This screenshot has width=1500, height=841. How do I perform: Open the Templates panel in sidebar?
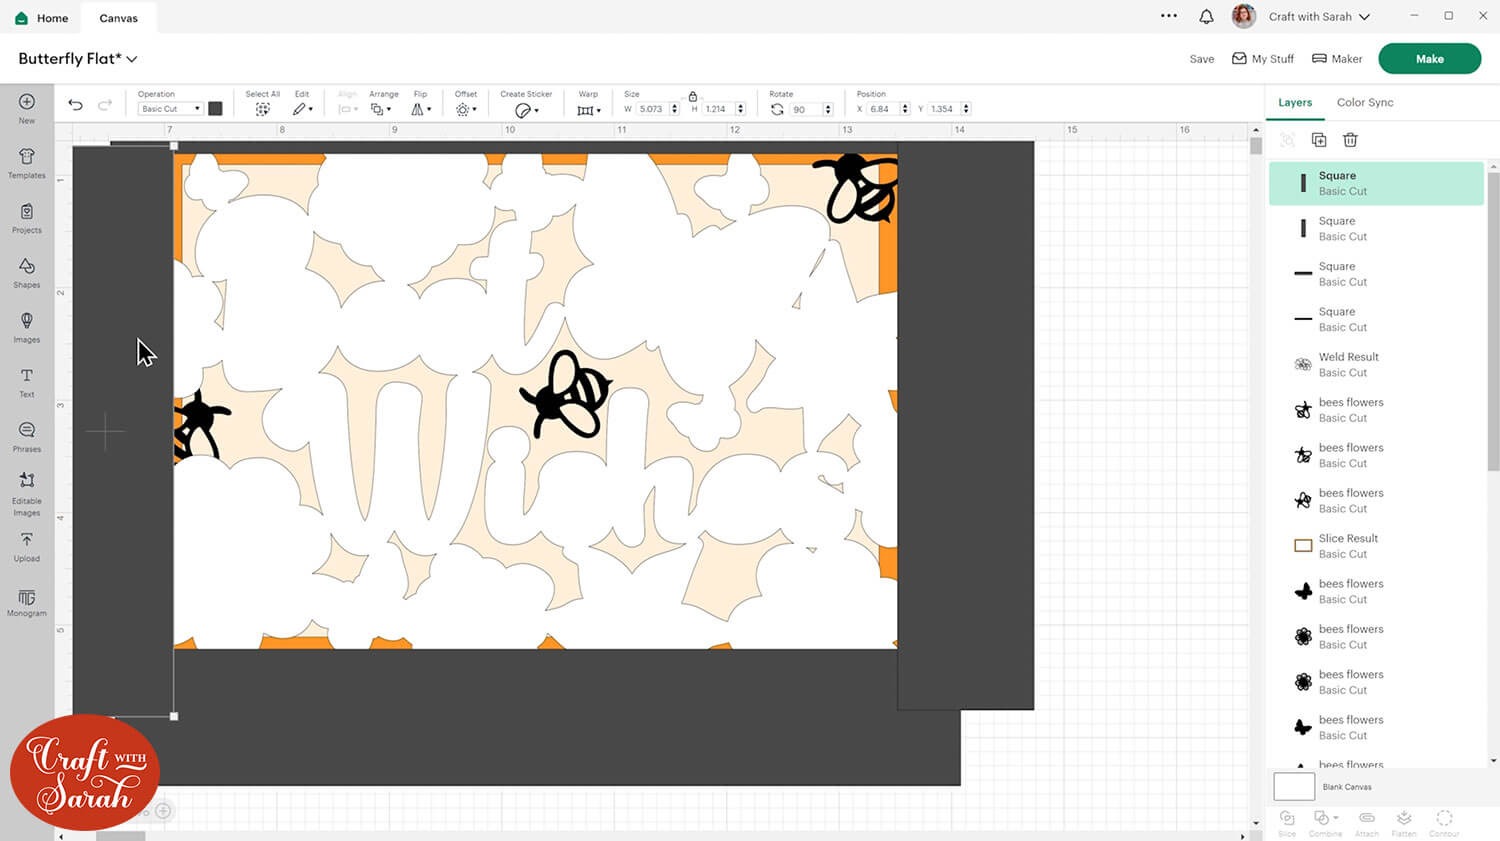click(x=27, y=162)
